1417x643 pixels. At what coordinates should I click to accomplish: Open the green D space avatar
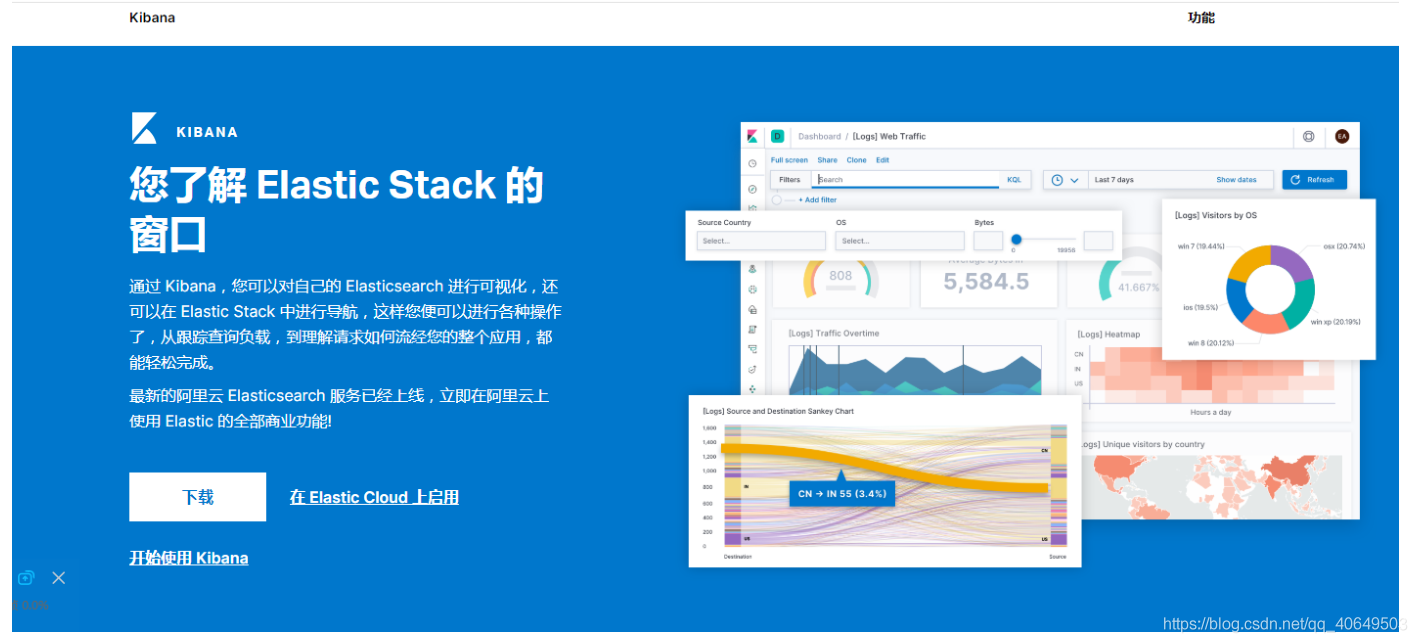pyautogui.click(x=778, y=136)
